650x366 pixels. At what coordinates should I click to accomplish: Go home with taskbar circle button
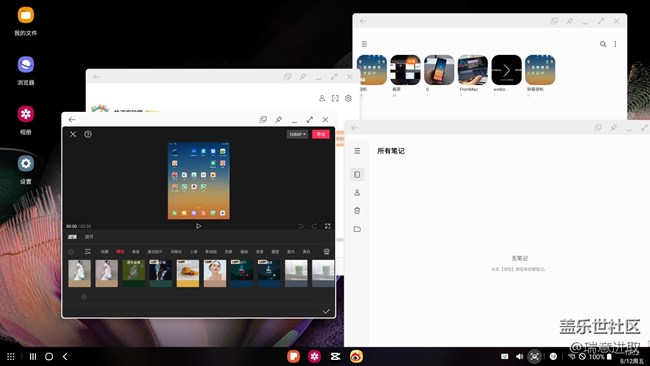(49, 356)
